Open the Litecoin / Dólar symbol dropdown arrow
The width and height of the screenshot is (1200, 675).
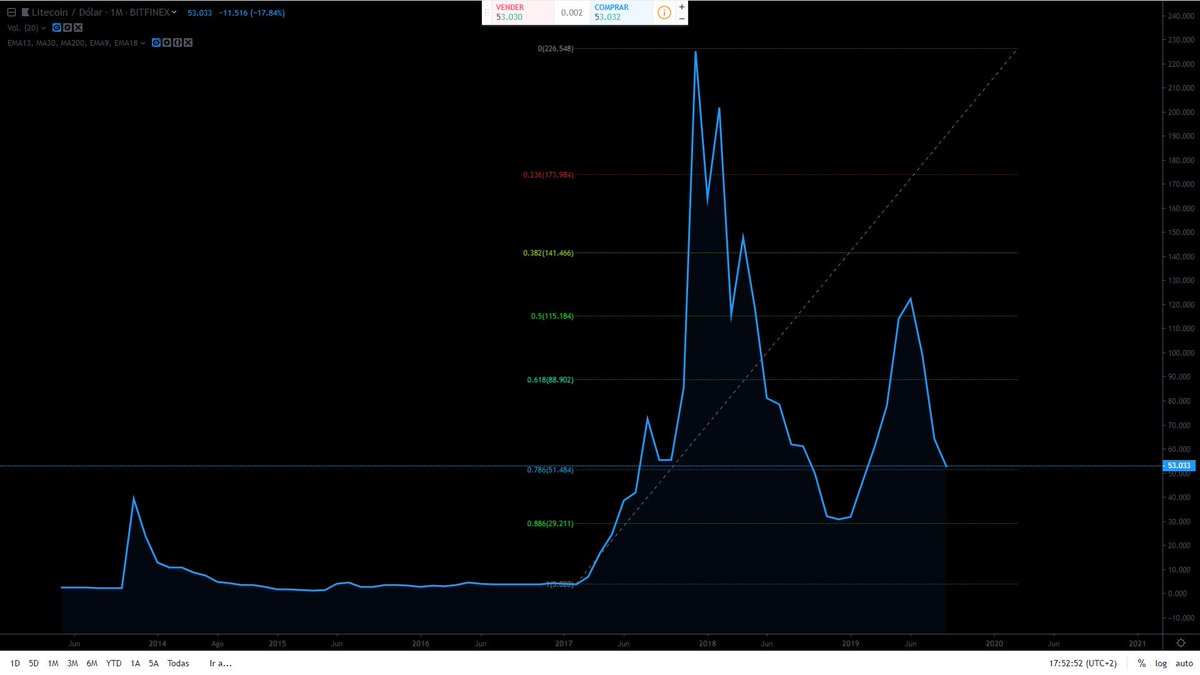(174, 12)
